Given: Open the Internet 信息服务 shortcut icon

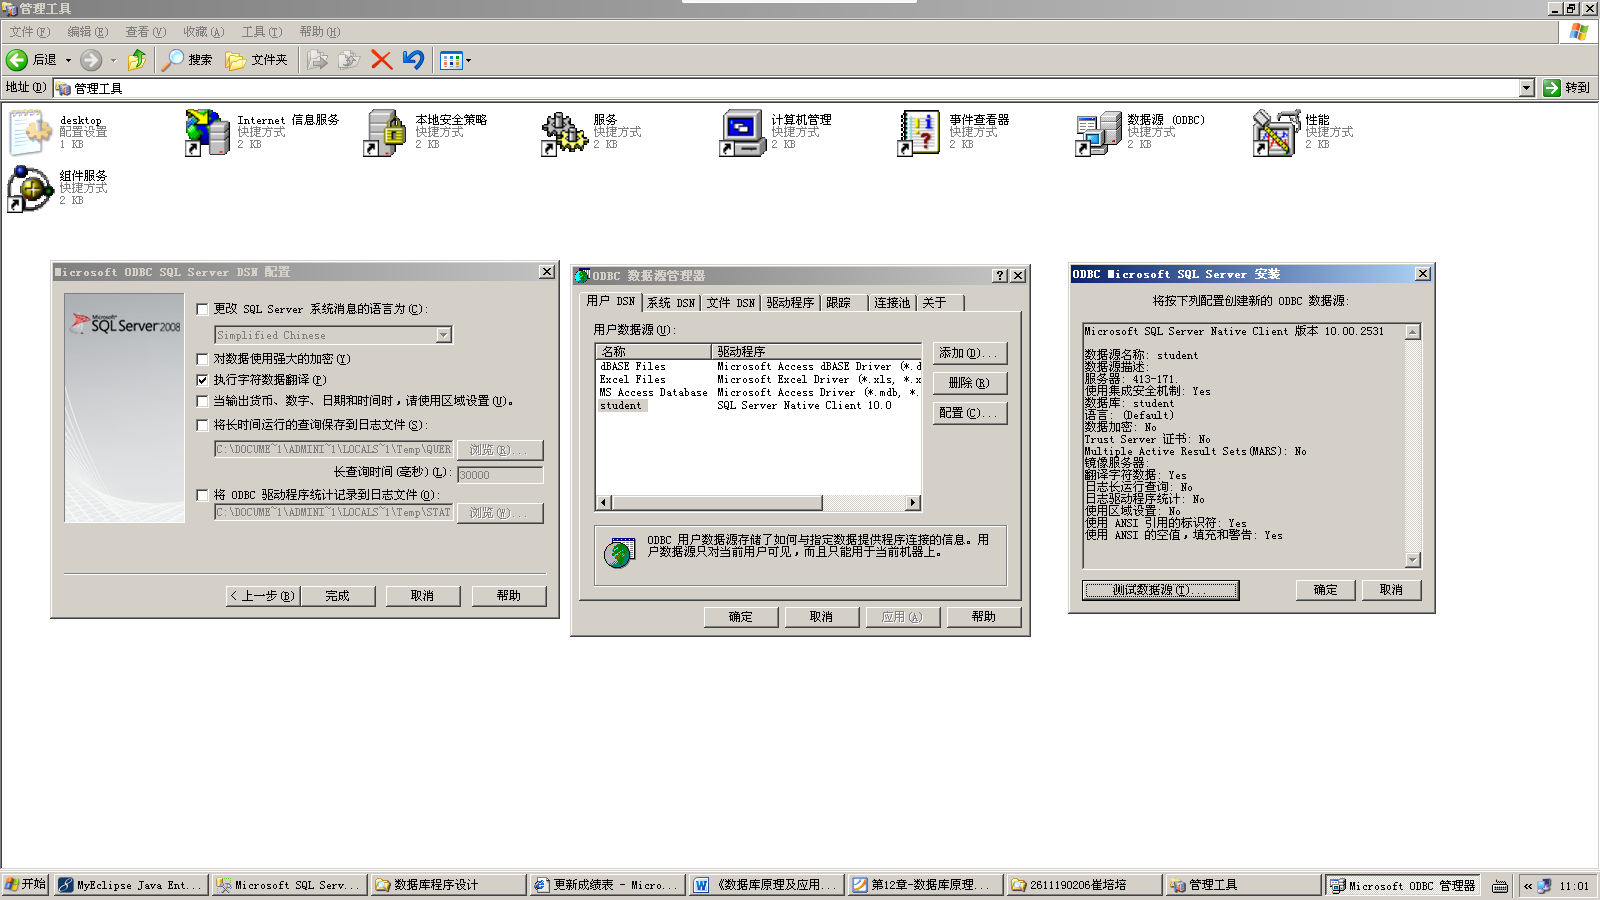Looking at the screenshot, I should pyautogui.click(x=208, y=132).
